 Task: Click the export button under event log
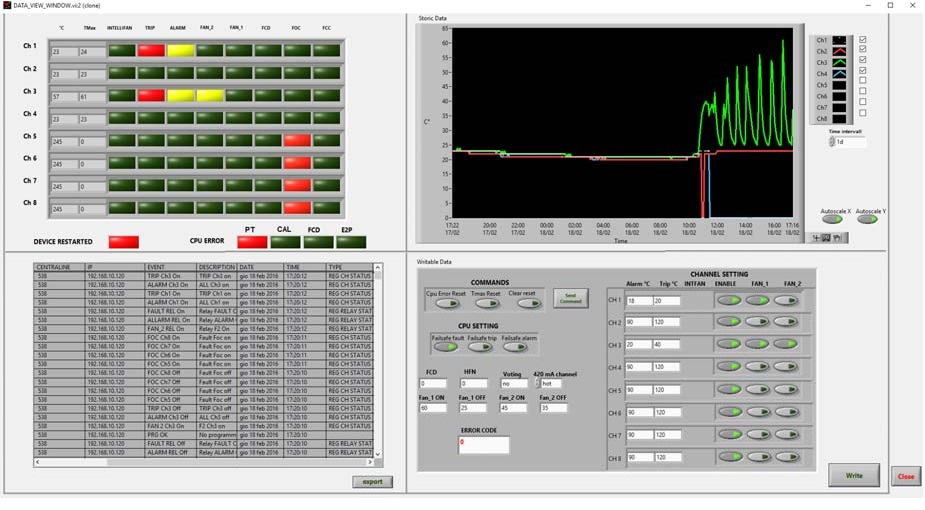point(372,482)
